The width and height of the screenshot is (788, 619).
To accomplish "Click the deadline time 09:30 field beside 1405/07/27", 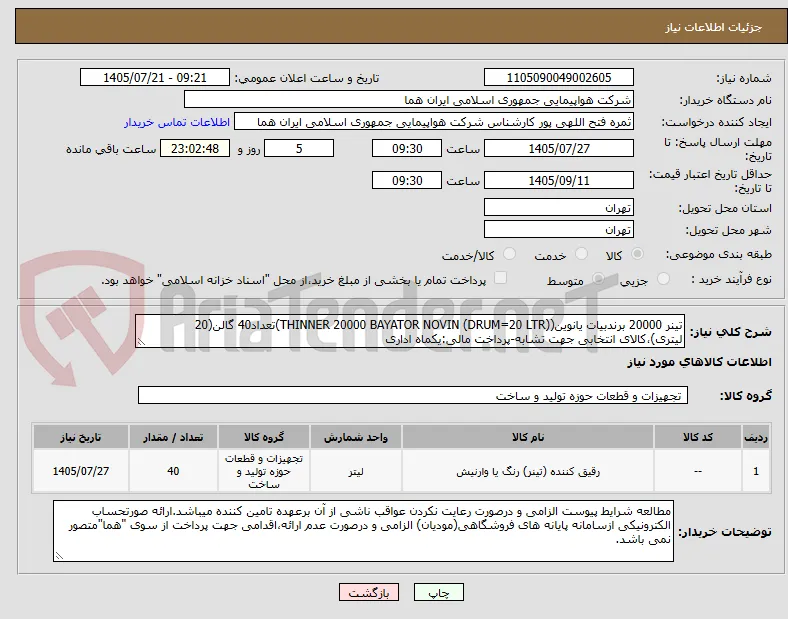I will [x=407, y=149].
